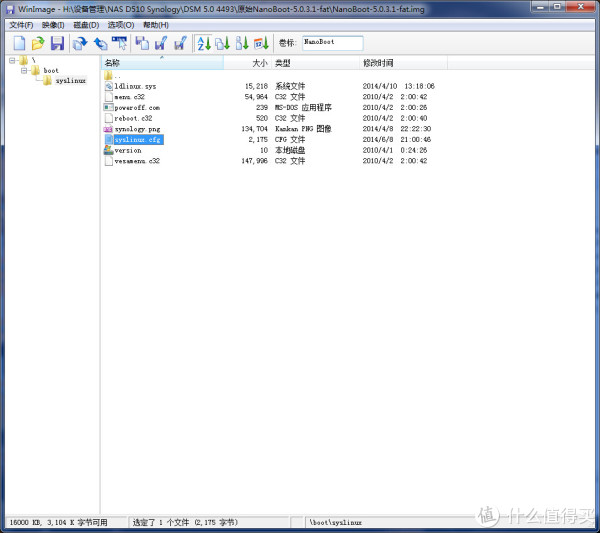Click the 卷标 NanoBoot label field
The height and width of the screenshot is (533, 600).
(x=332, y=43)
